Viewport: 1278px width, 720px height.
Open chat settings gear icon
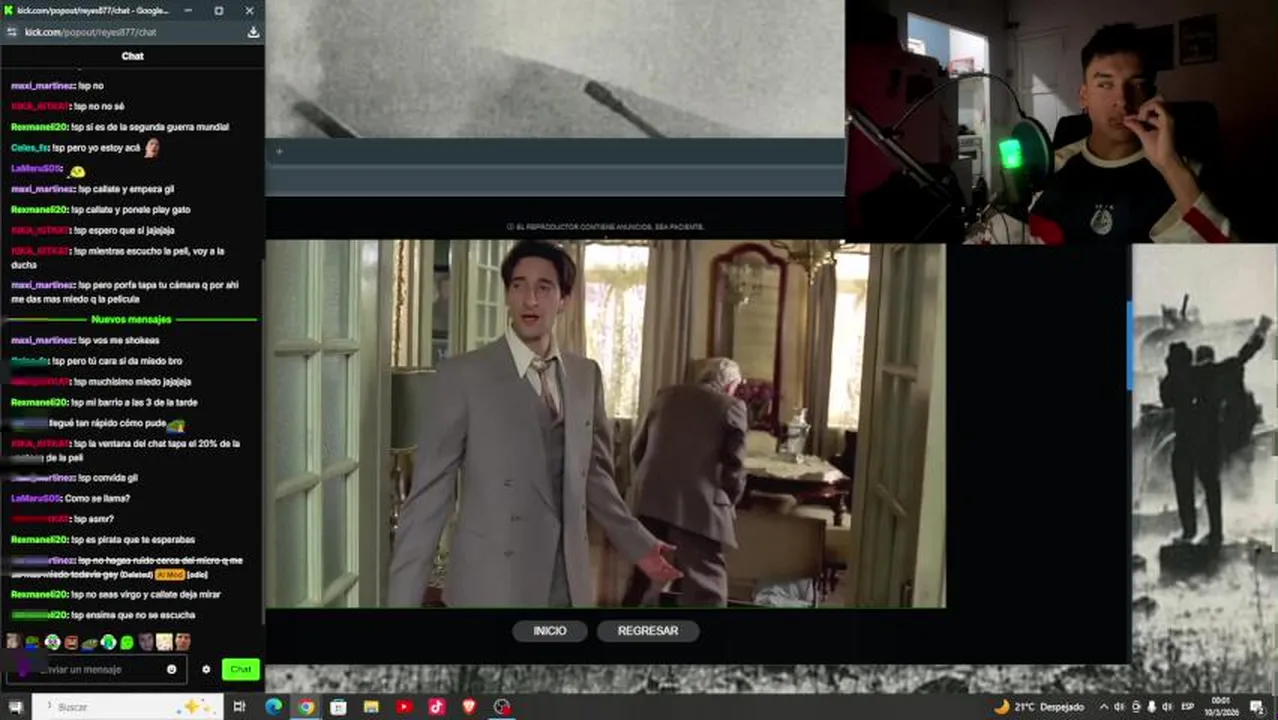[x=206, y=669]
